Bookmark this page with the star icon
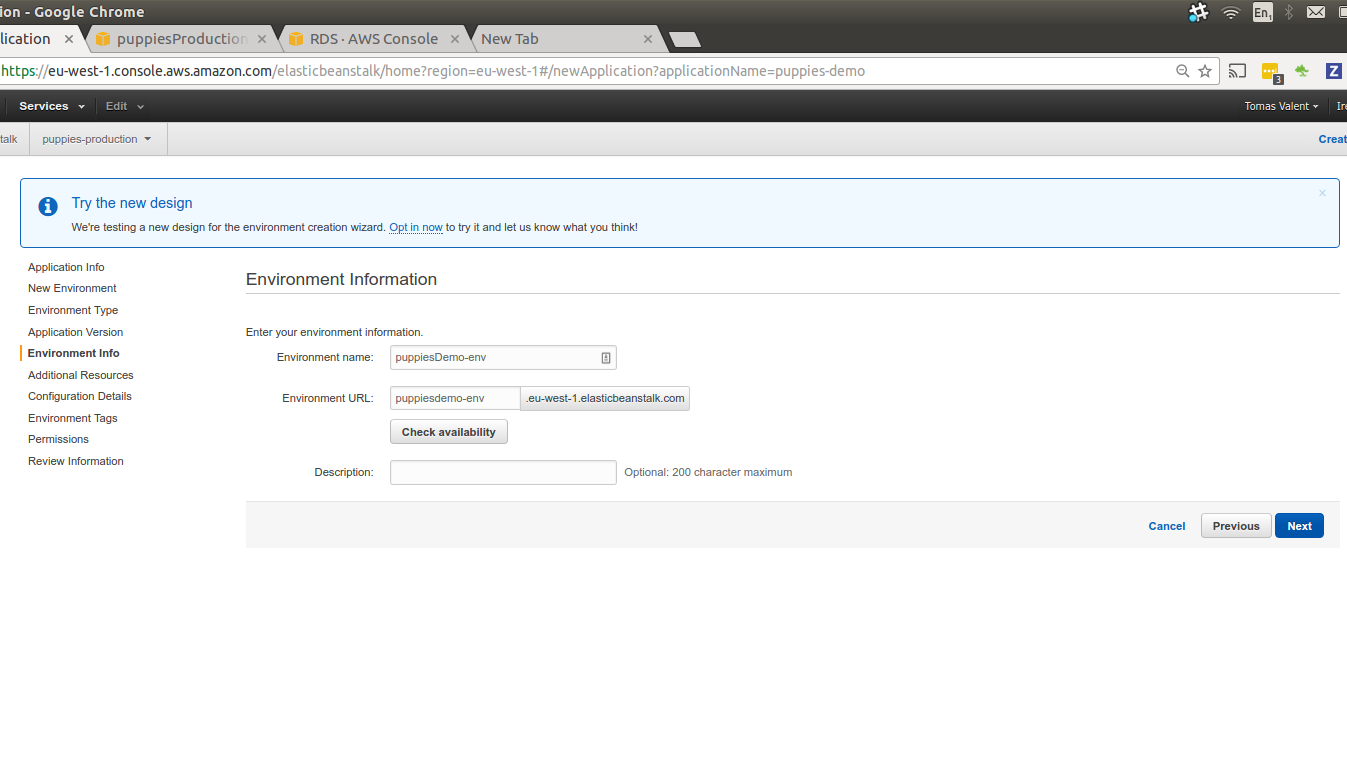The width and height of the screenshot is (1347, 758). [x=1205, y=71]
